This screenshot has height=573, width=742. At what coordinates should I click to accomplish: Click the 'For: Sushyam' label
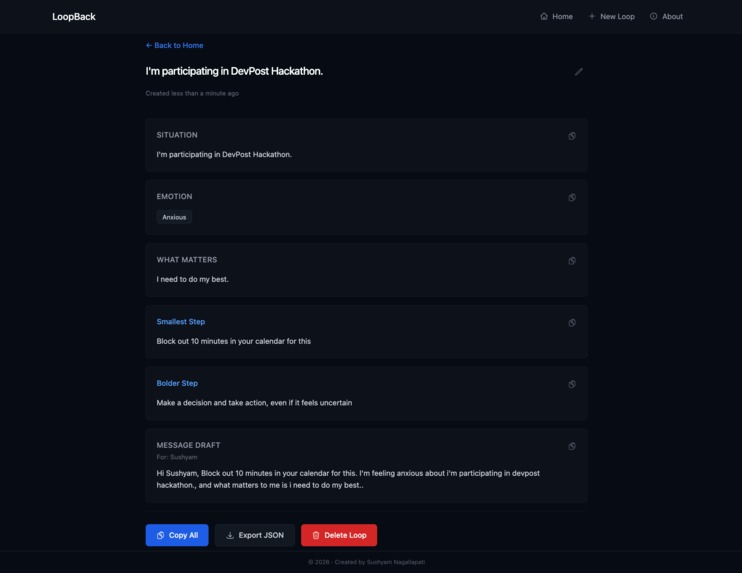click(177, 457)
